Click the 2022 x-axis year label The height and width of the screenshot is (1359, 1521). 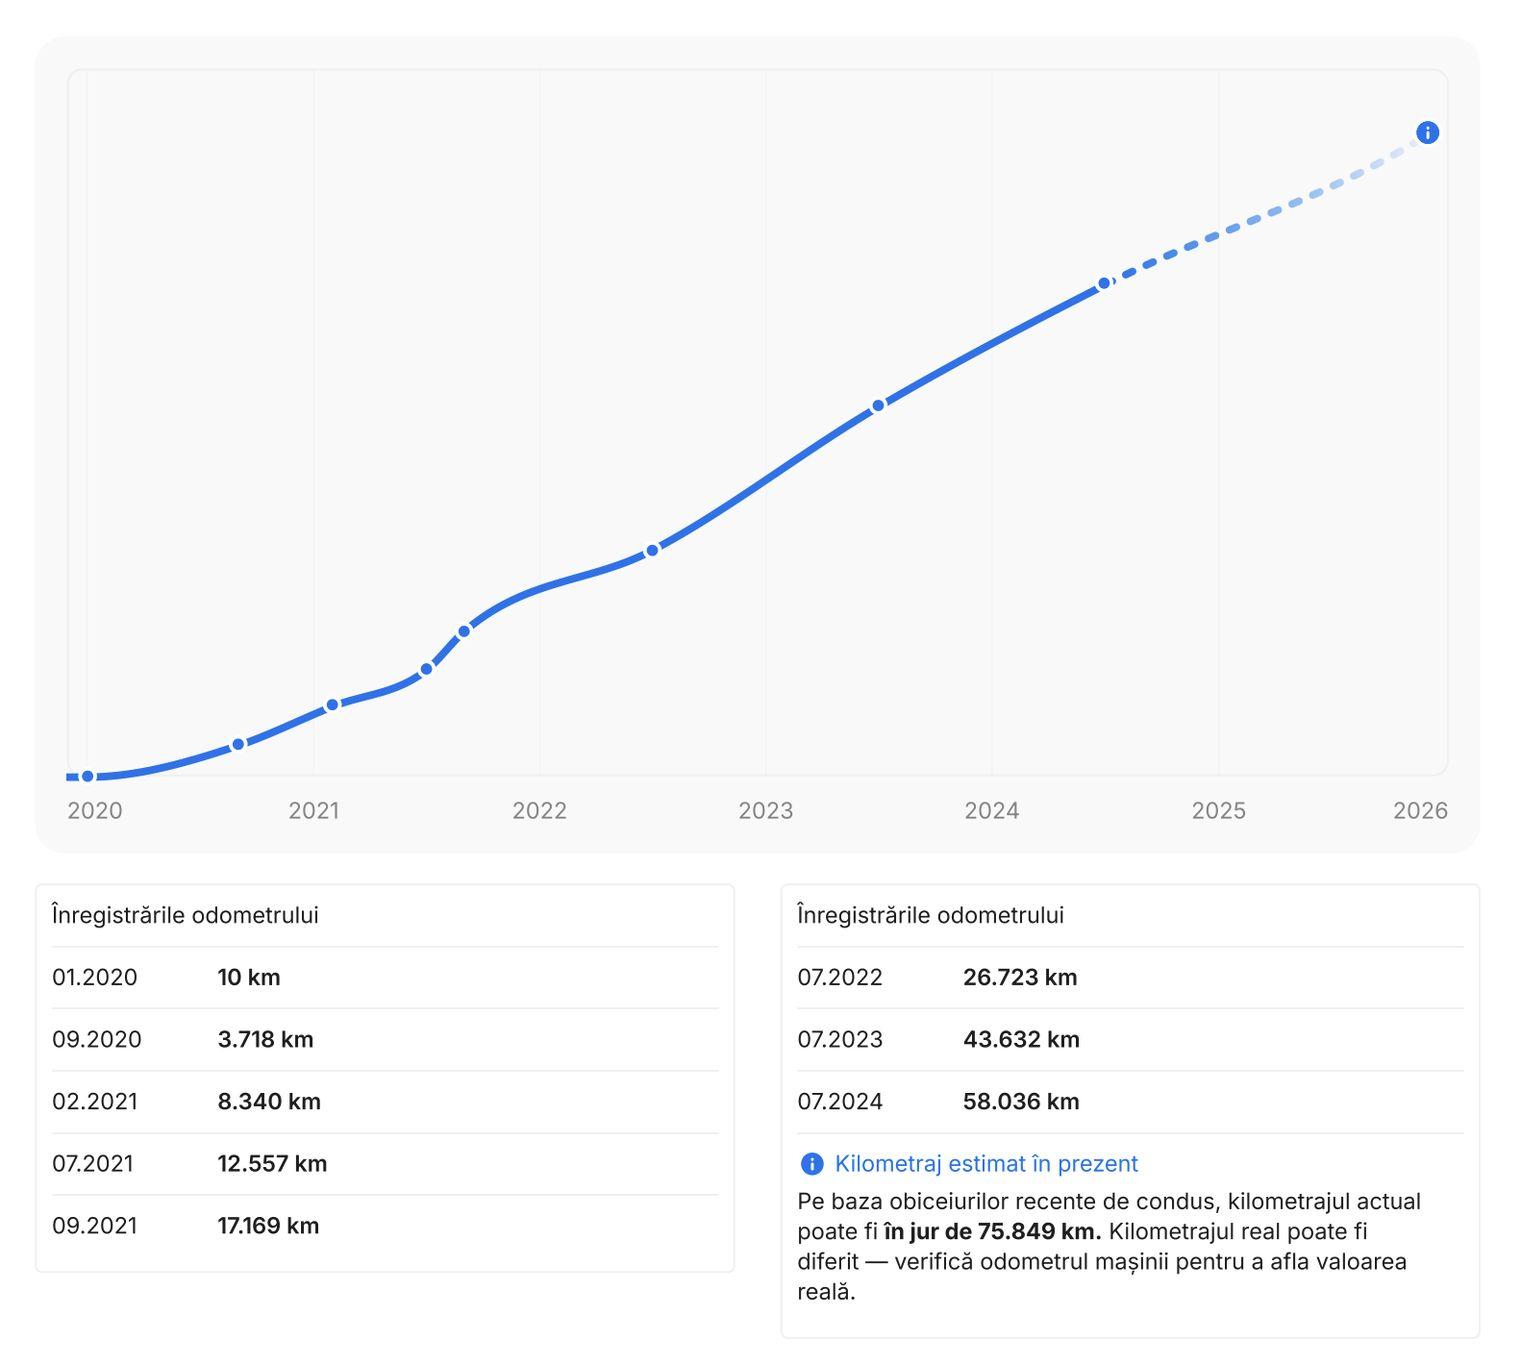539,811
